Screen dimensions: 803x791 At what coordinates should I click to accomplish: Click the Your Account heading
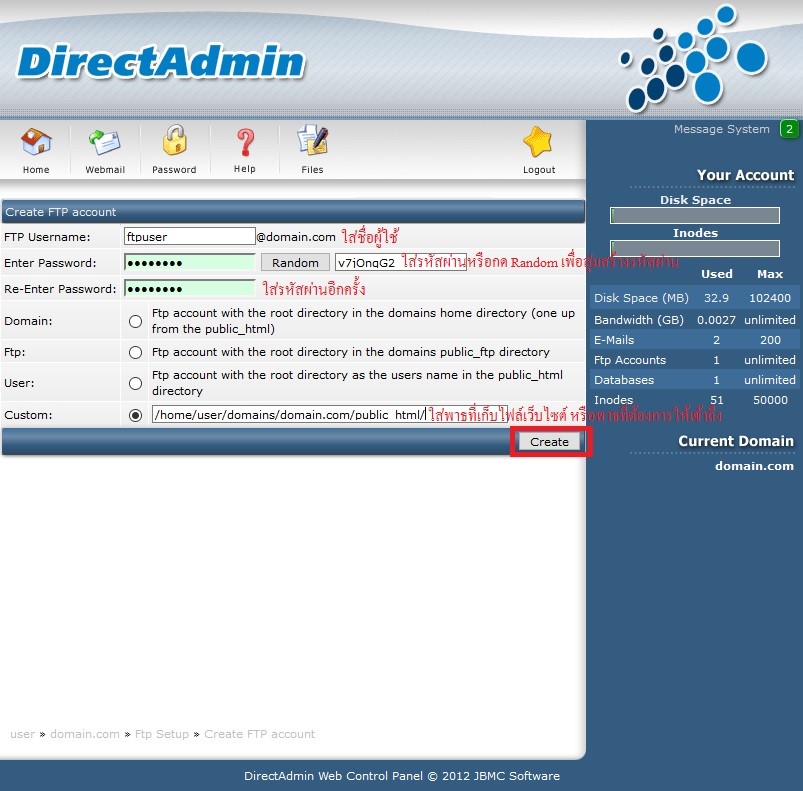coord(745,175)
